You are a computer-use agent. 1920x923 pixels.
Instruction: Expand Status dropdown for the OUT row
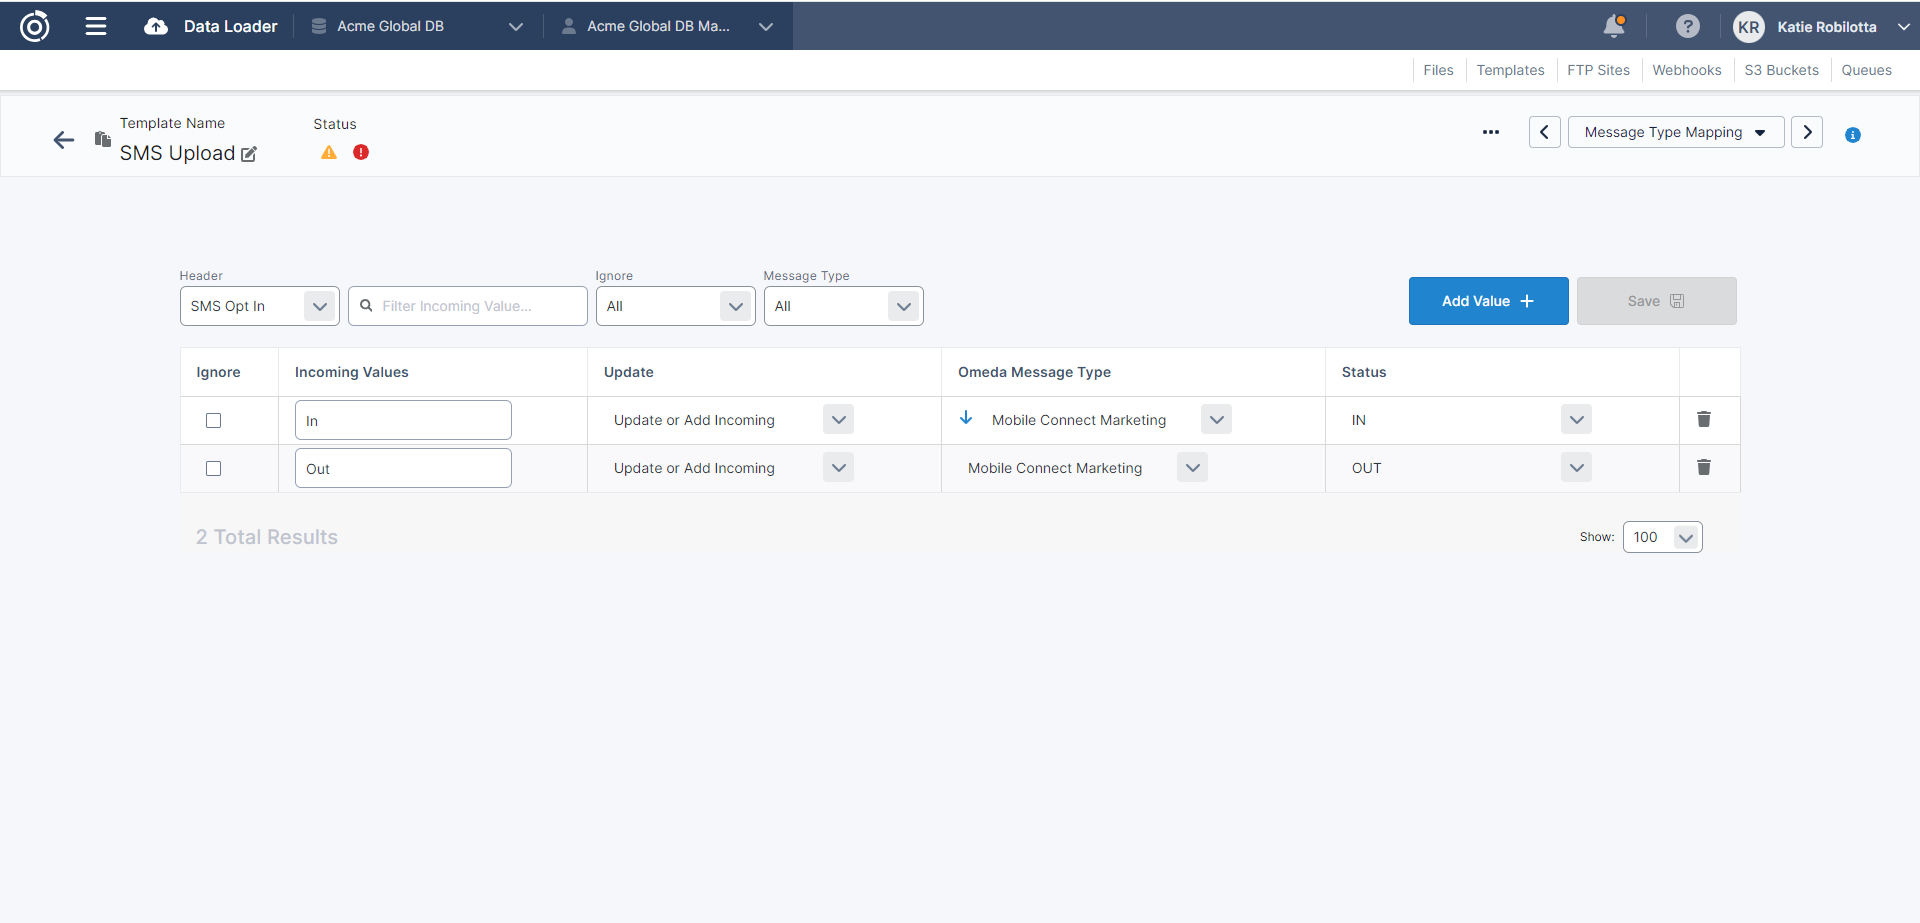point(1576,468)
